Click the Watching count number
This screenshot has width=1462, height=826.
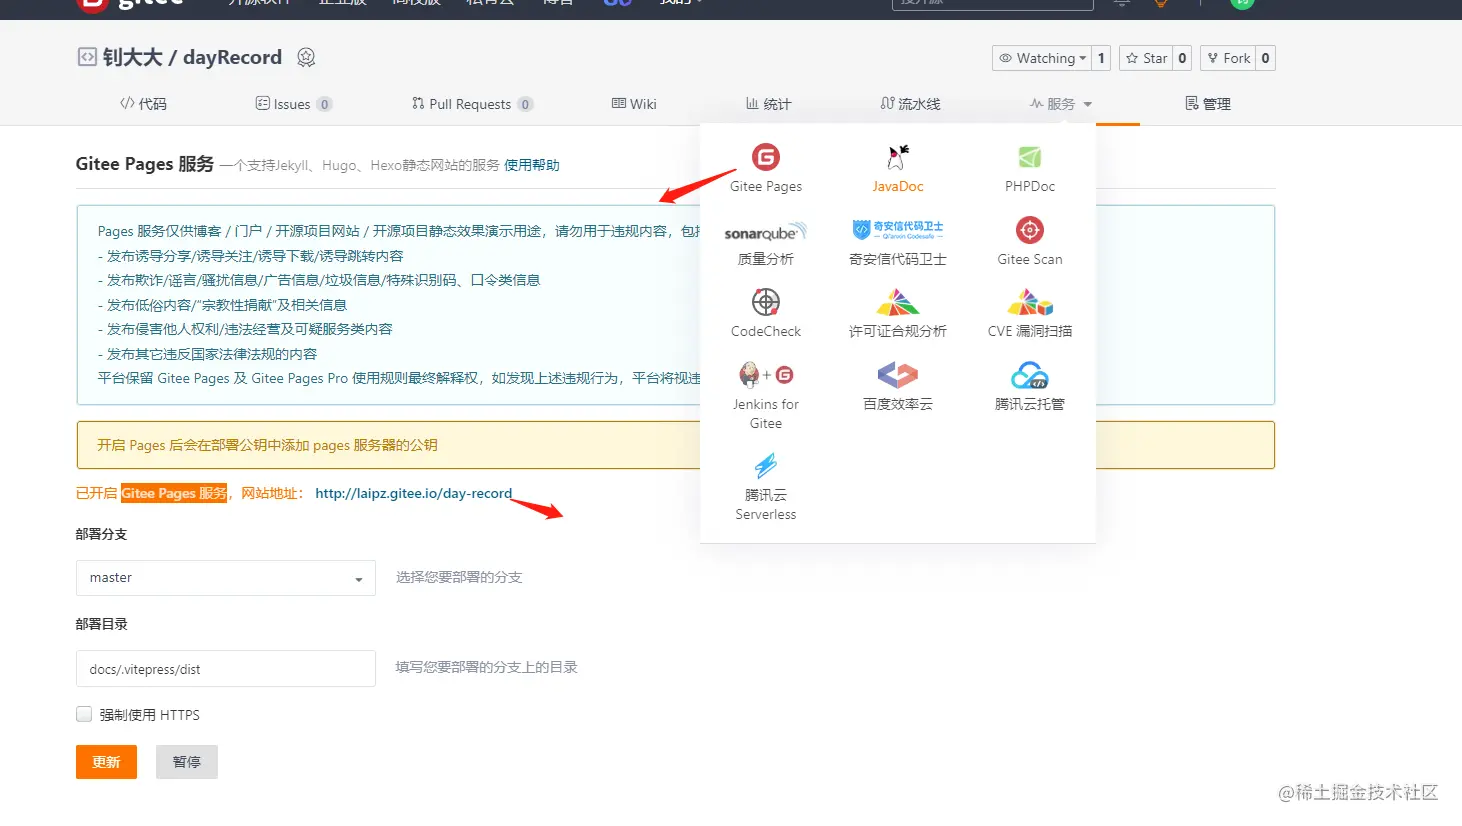point(1101,58)
